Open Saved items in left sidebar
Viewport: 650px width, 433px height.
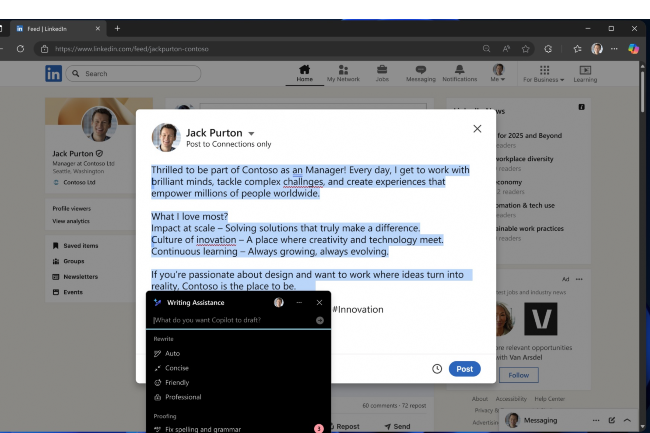tap(81, 245)
